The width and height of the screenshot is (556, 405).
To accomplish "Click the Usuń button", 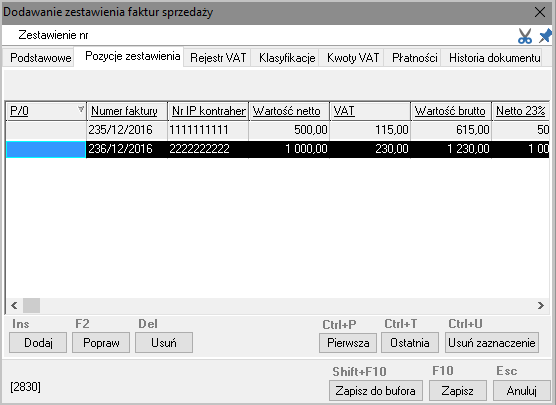I will [164, 343].
